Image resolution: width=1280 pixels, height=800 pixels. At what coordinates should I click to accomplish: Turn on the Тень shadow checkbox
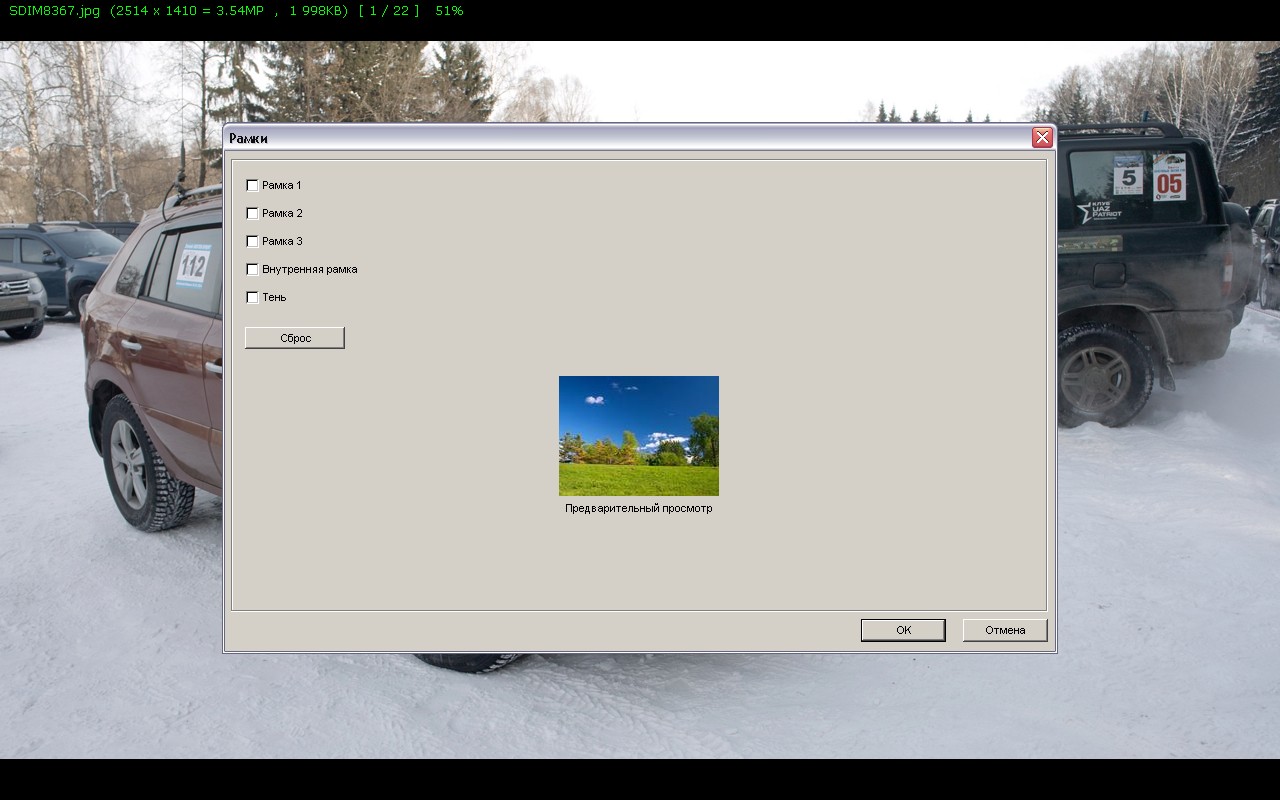252,297
